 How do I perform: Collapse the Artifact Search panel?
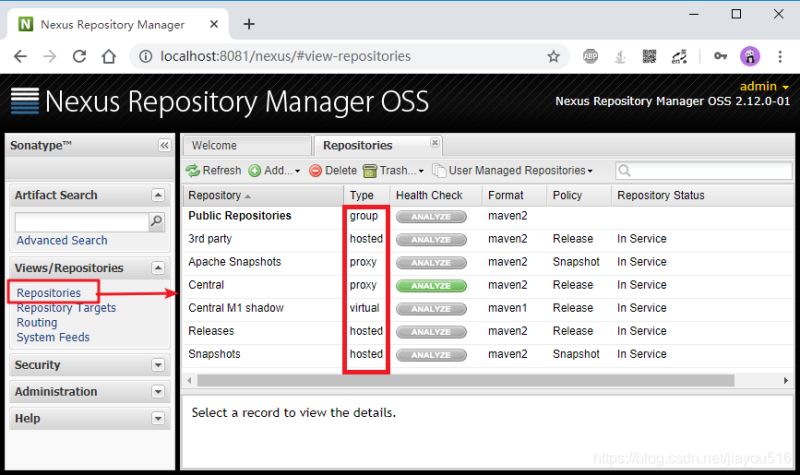tap(158, 195)
